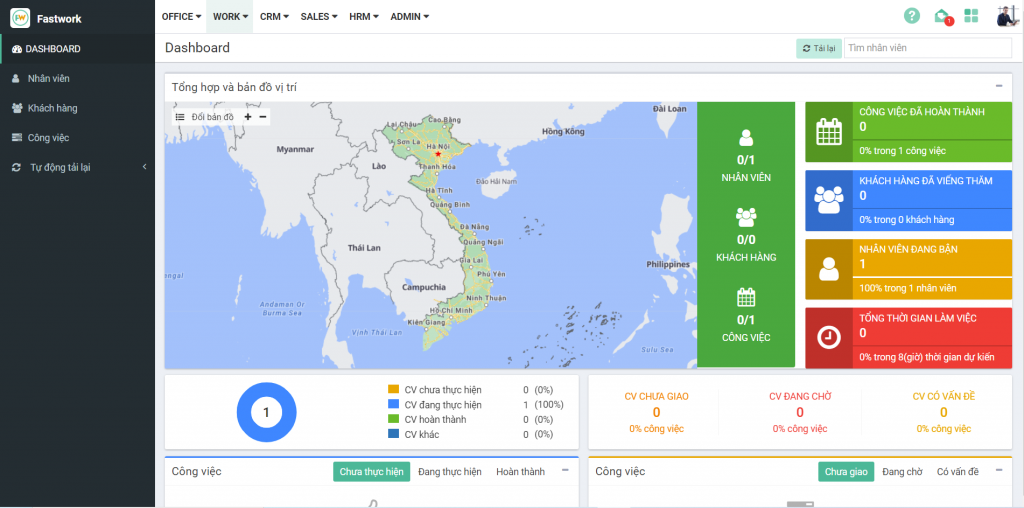1024x508 pixels.
Task: Expand the CRM dropdown menu
Action: tap(274, 17)
